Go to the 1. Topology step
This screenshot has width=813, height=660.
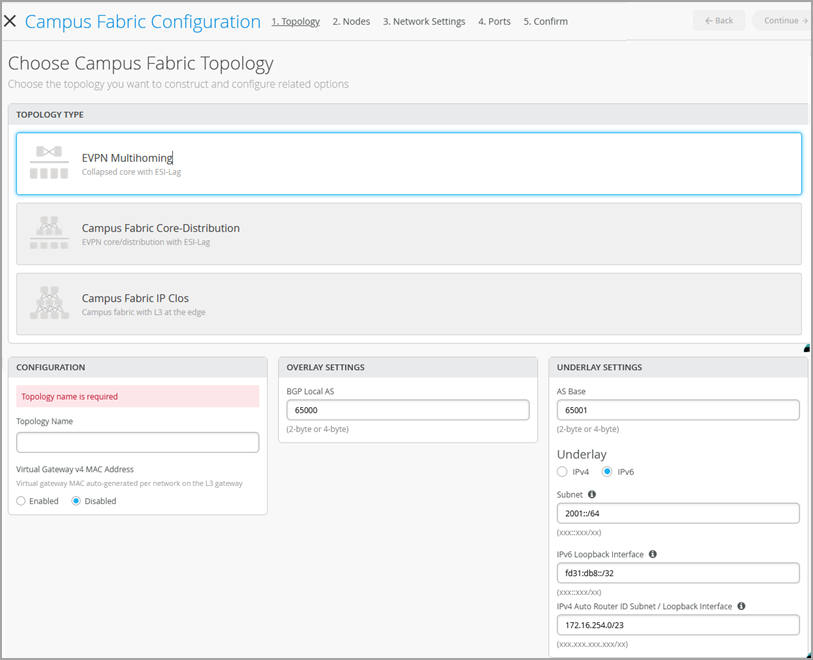coord(296,21)
